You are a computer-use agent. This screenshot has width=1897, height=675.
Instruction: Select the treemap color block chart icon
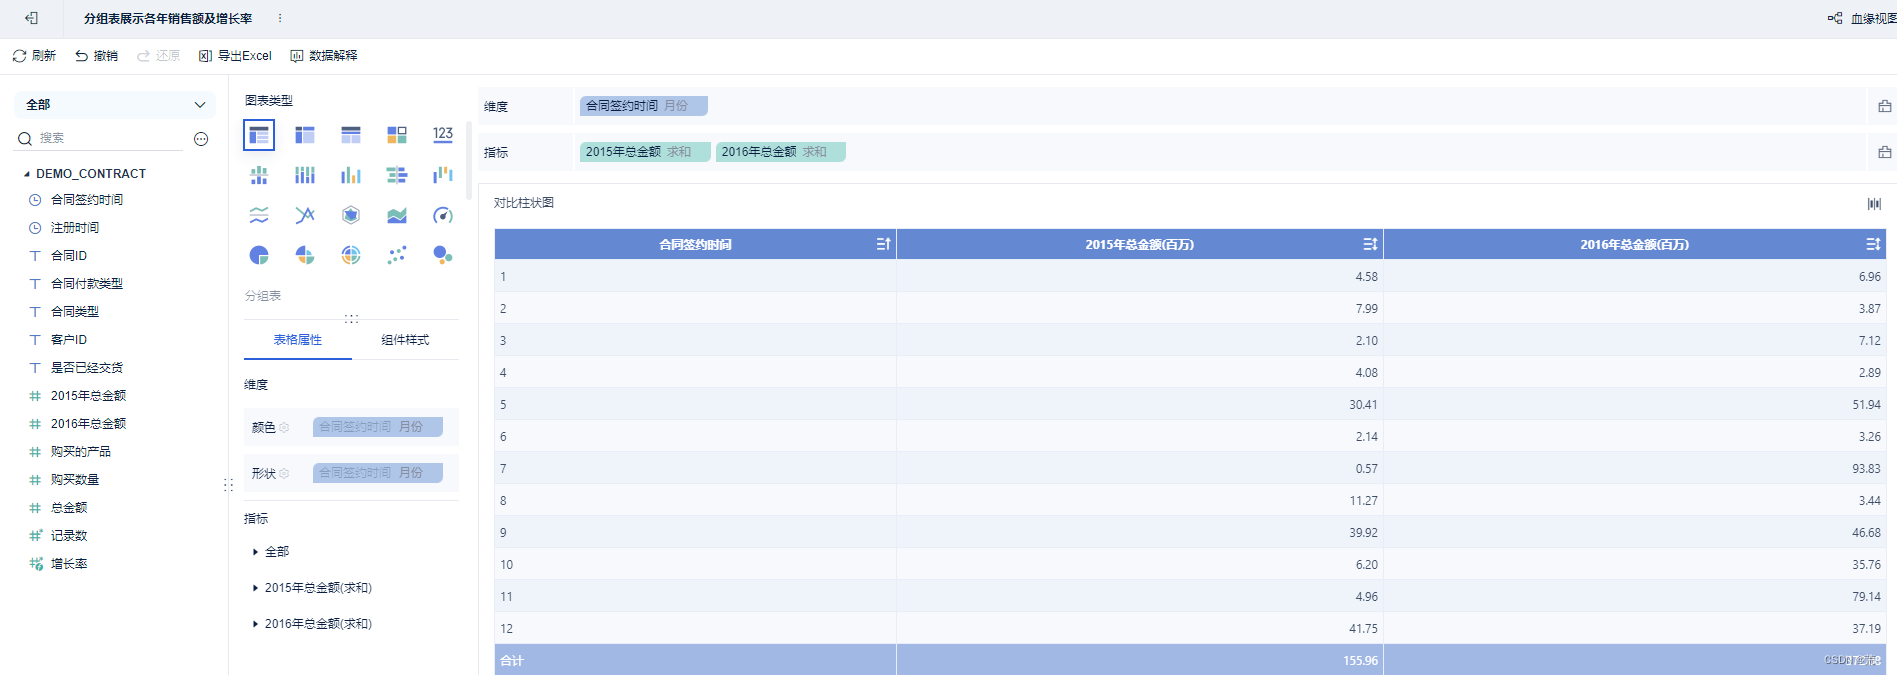(397, 135)
